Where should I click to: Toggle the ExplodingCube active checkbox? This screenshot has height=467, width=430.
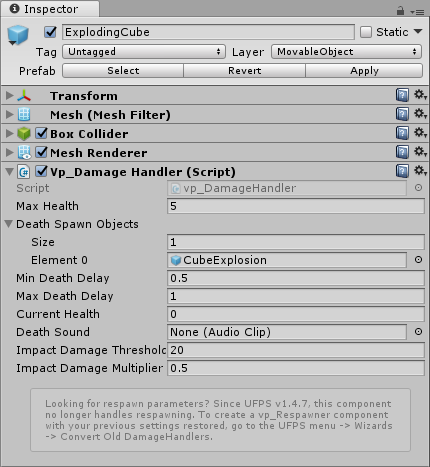tap(50, 32)
